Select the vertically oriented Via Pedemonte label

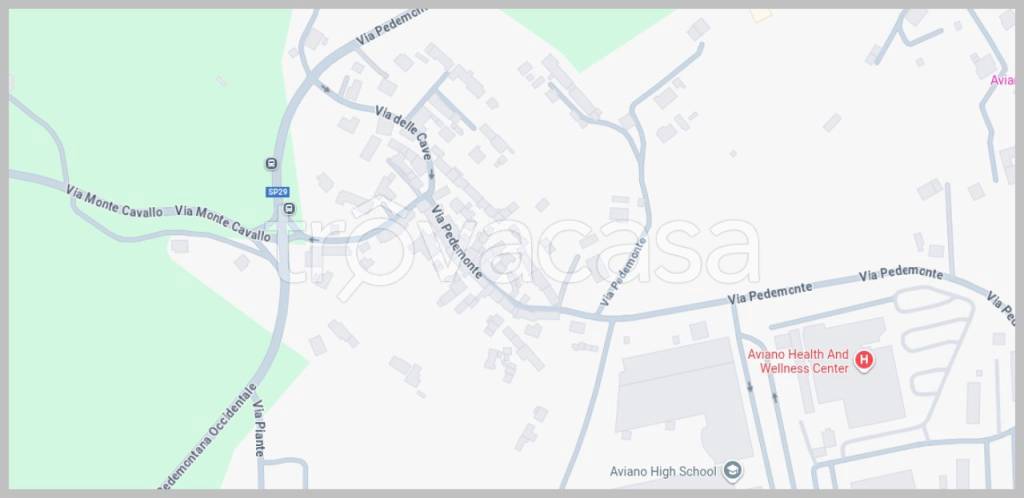623,272
